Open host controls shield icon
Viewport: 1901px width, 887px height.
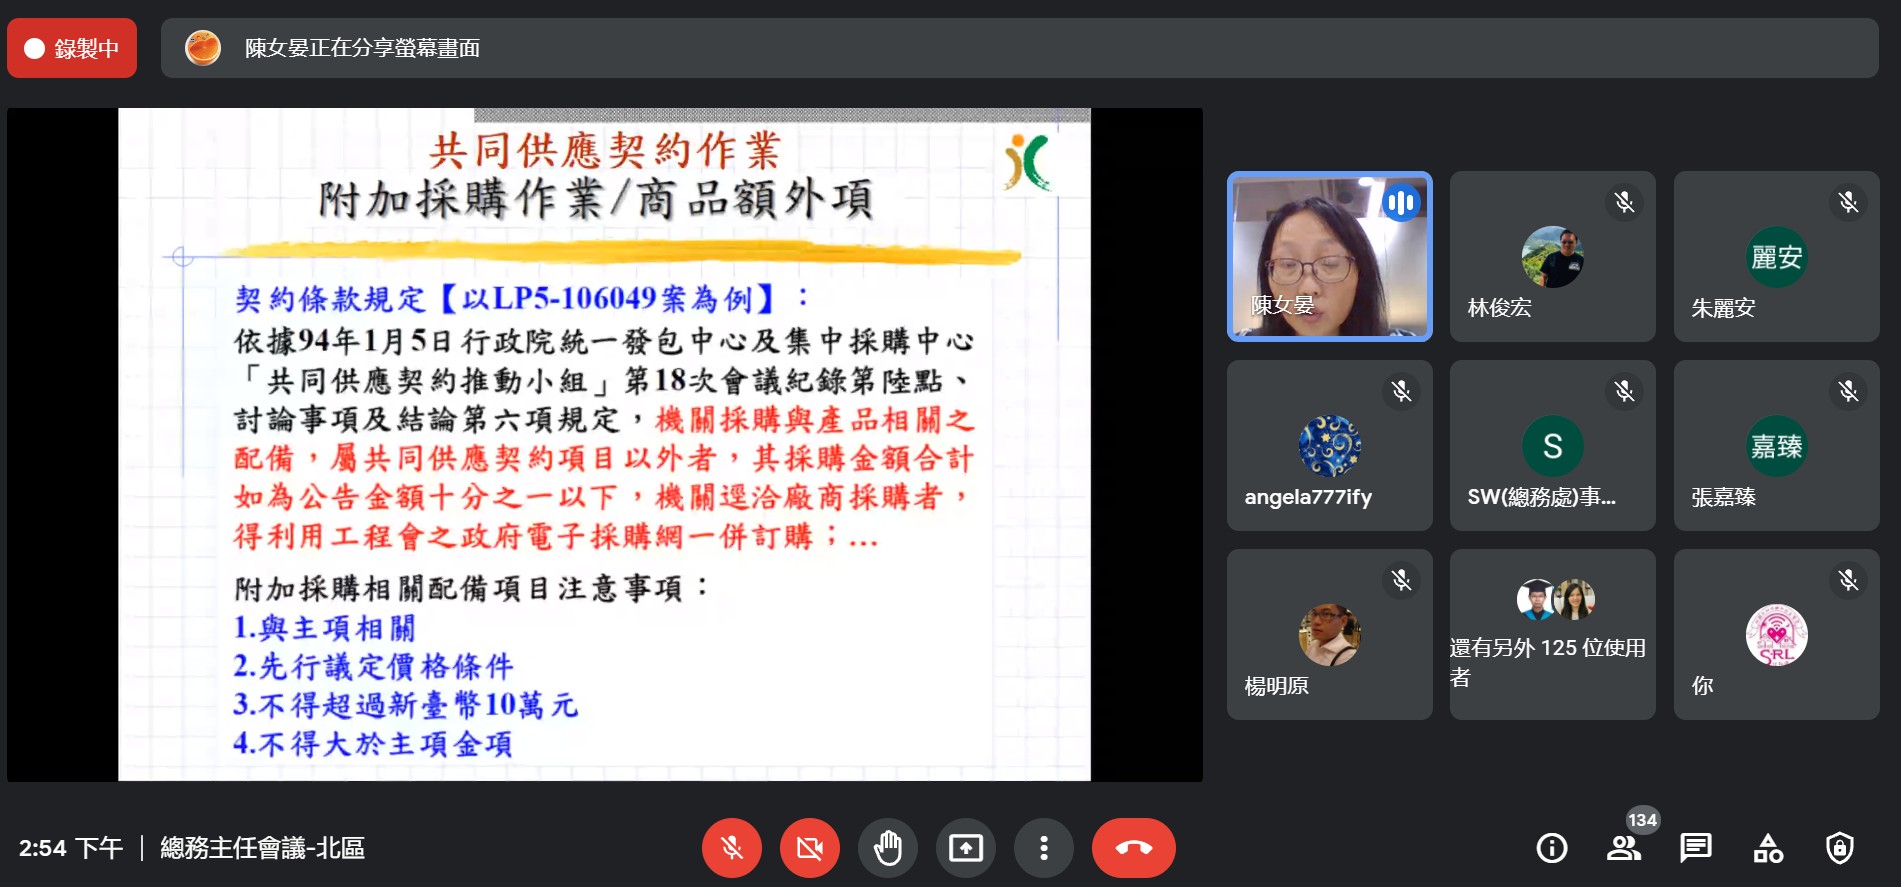coord(1839,848)
